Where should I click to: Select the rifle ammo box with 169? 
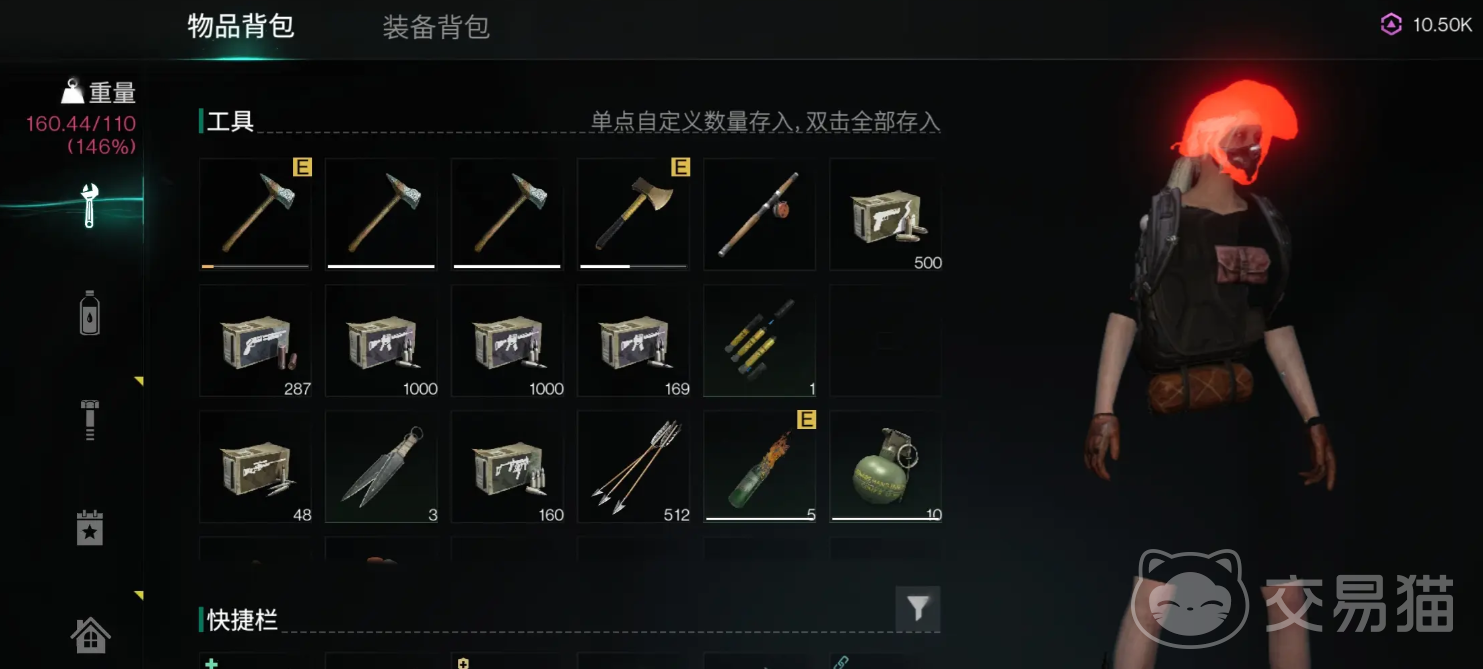tap(633, 340)
